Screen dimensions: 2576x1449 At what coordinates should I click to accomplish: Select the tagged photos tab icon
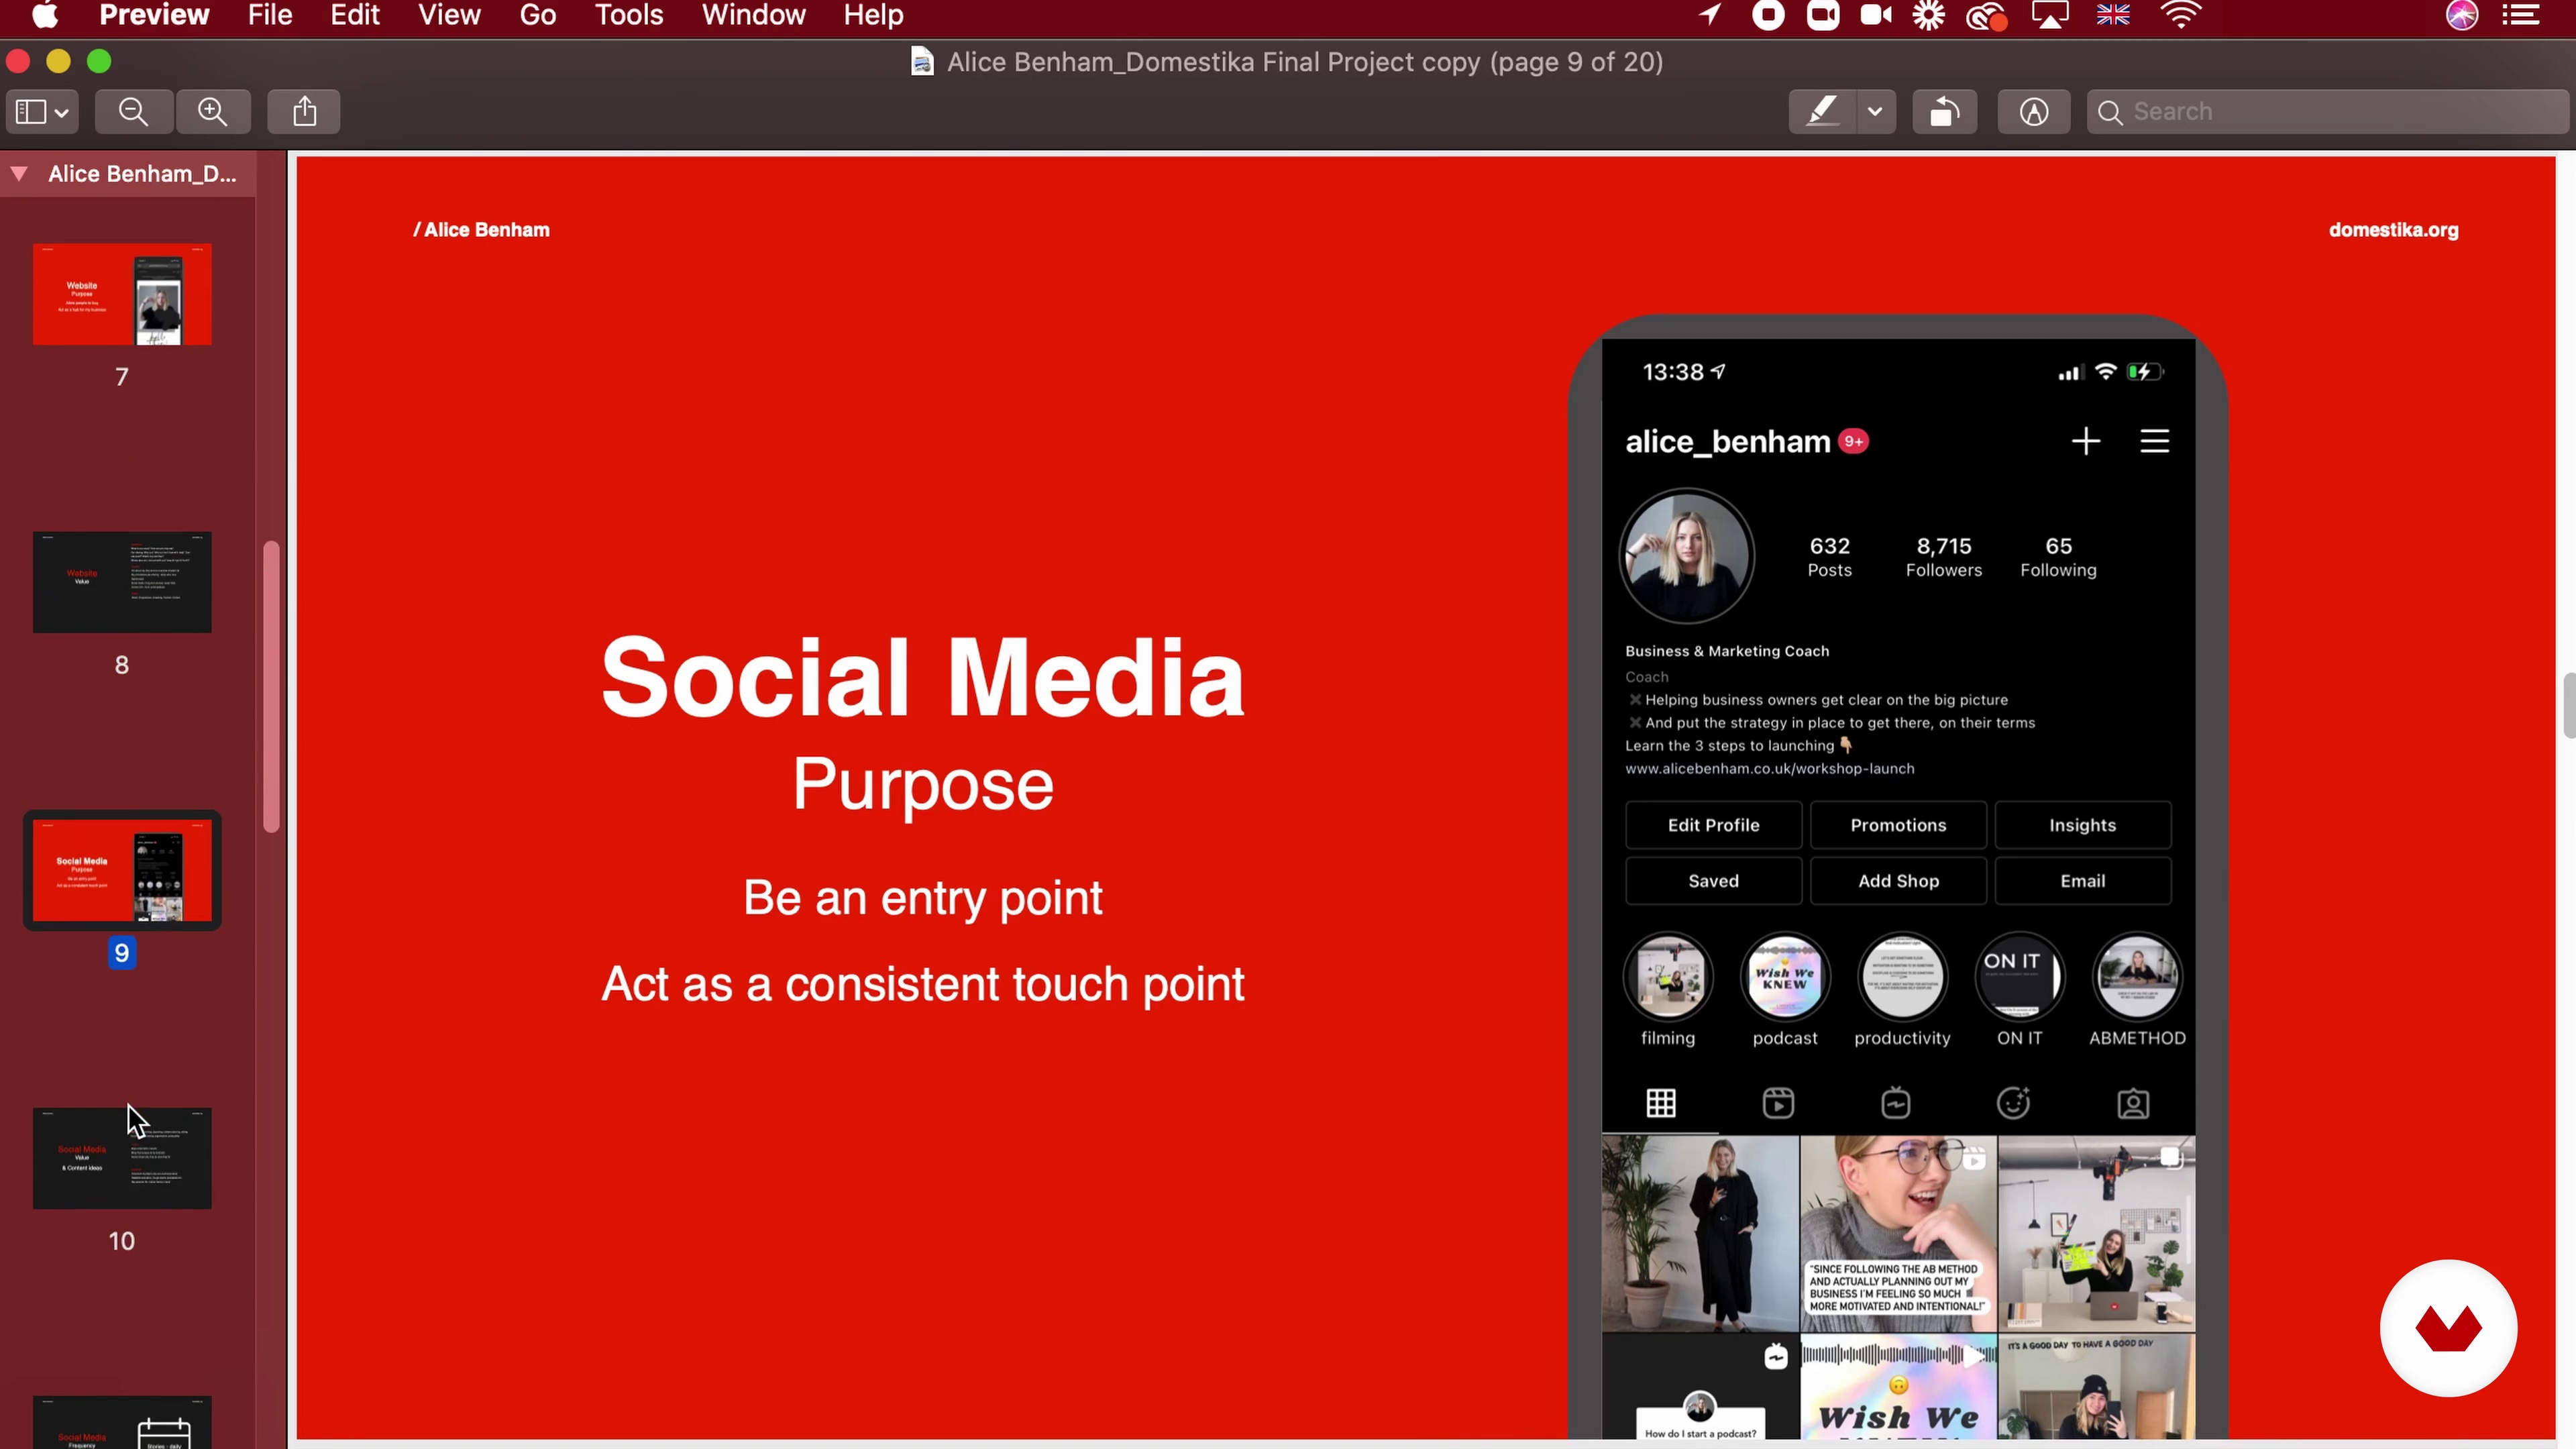[x=2133, y=1103]
